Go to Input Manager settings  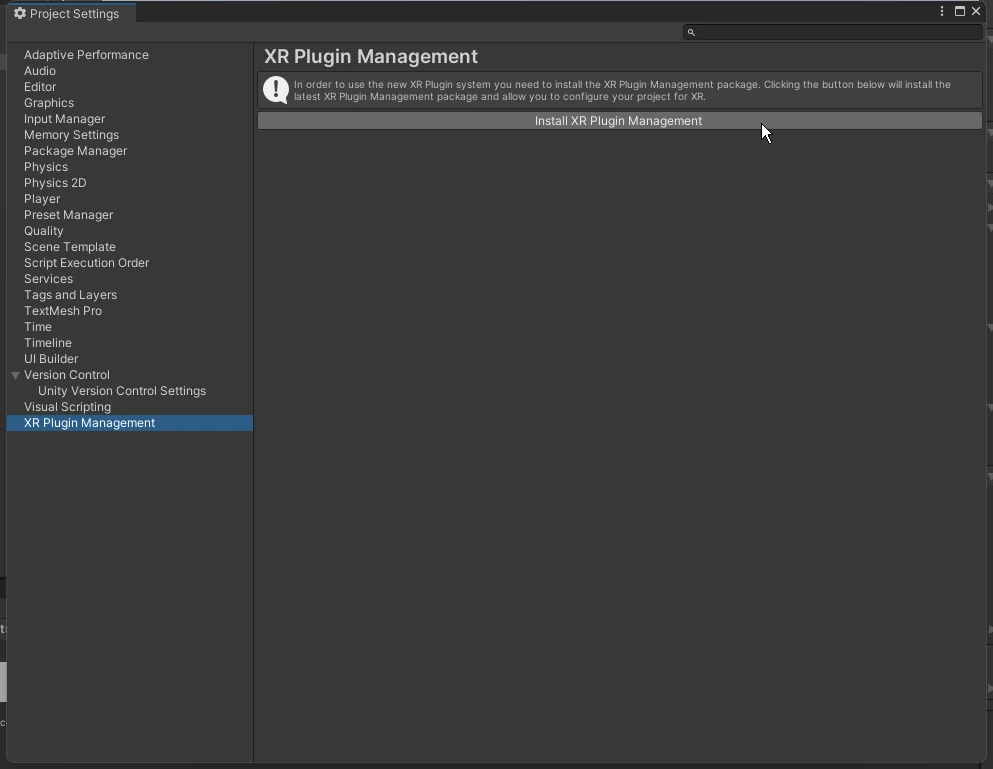pos(64,119)
